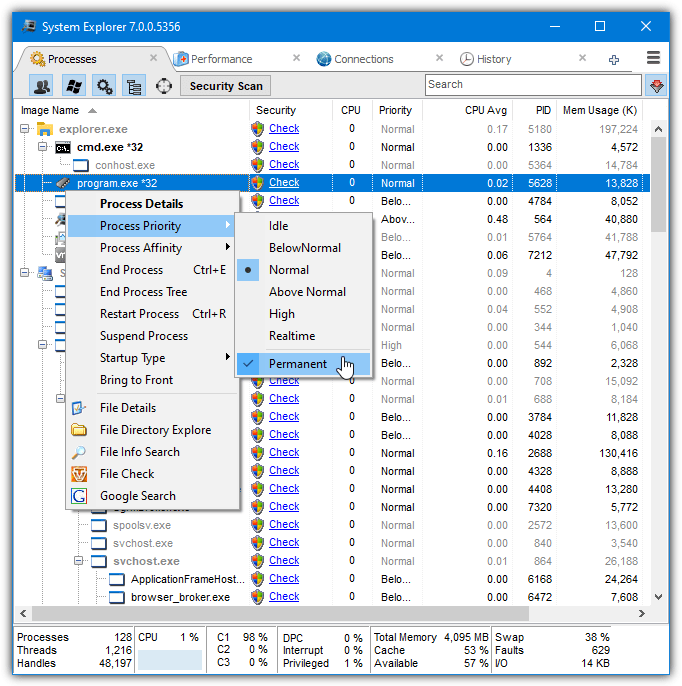Click the services gear toolbar icon
The height and width of the screenshot is (686, 682).
click(x=104, y=86)
